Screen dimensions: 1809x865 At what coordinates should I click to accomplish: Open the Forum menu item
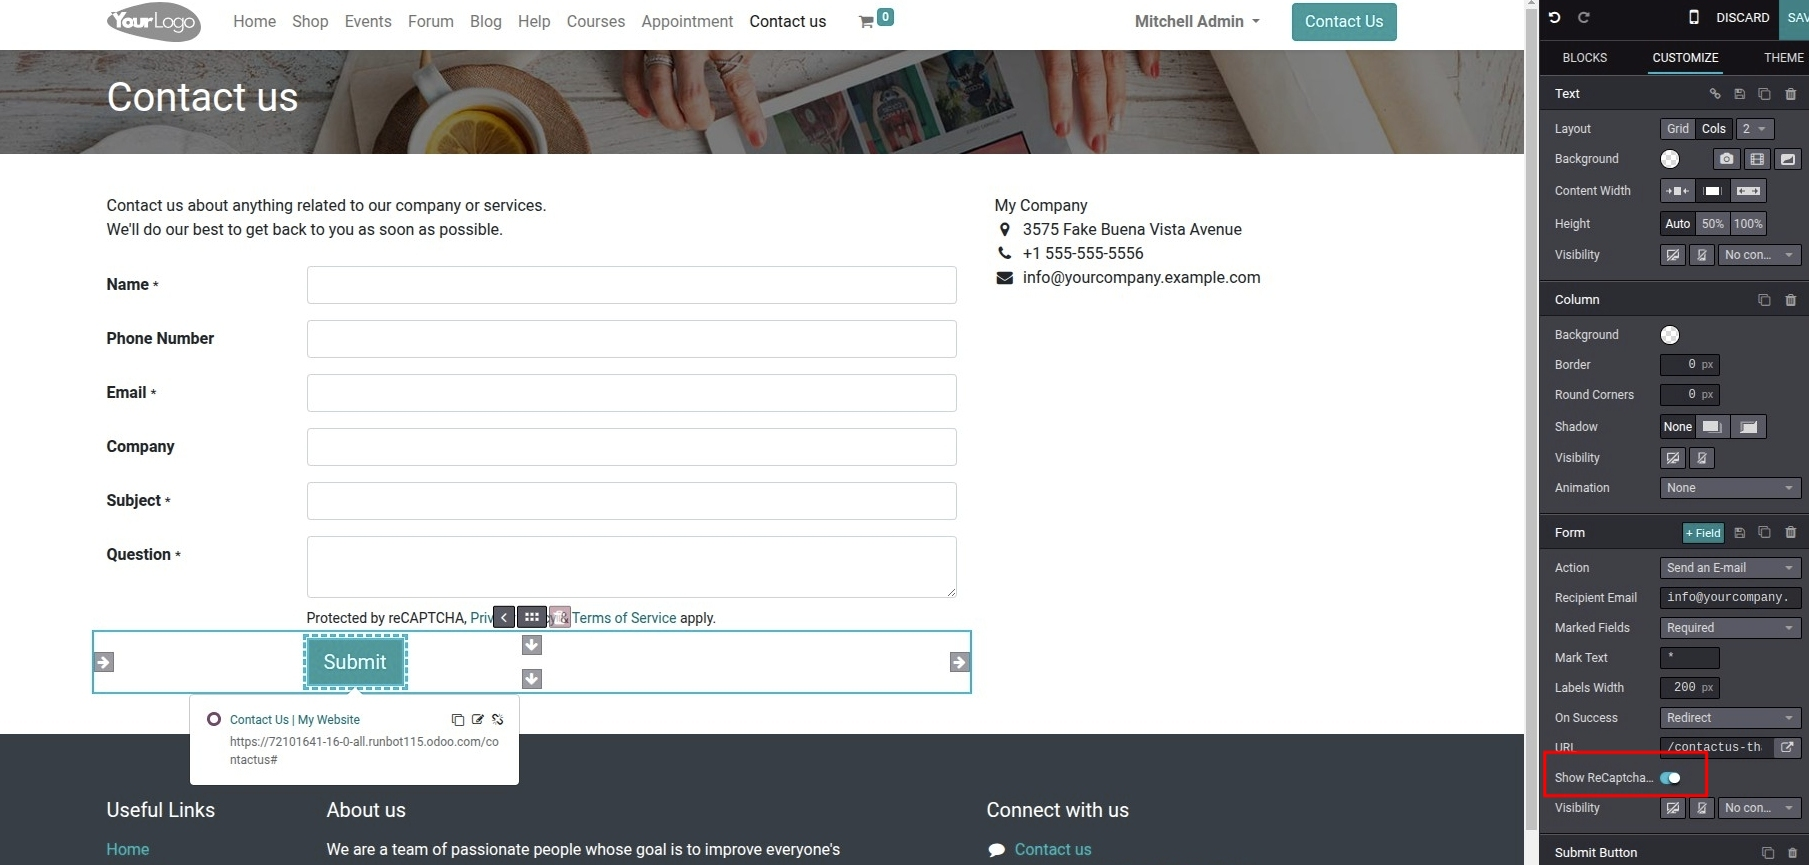click(x=431, y=21)
